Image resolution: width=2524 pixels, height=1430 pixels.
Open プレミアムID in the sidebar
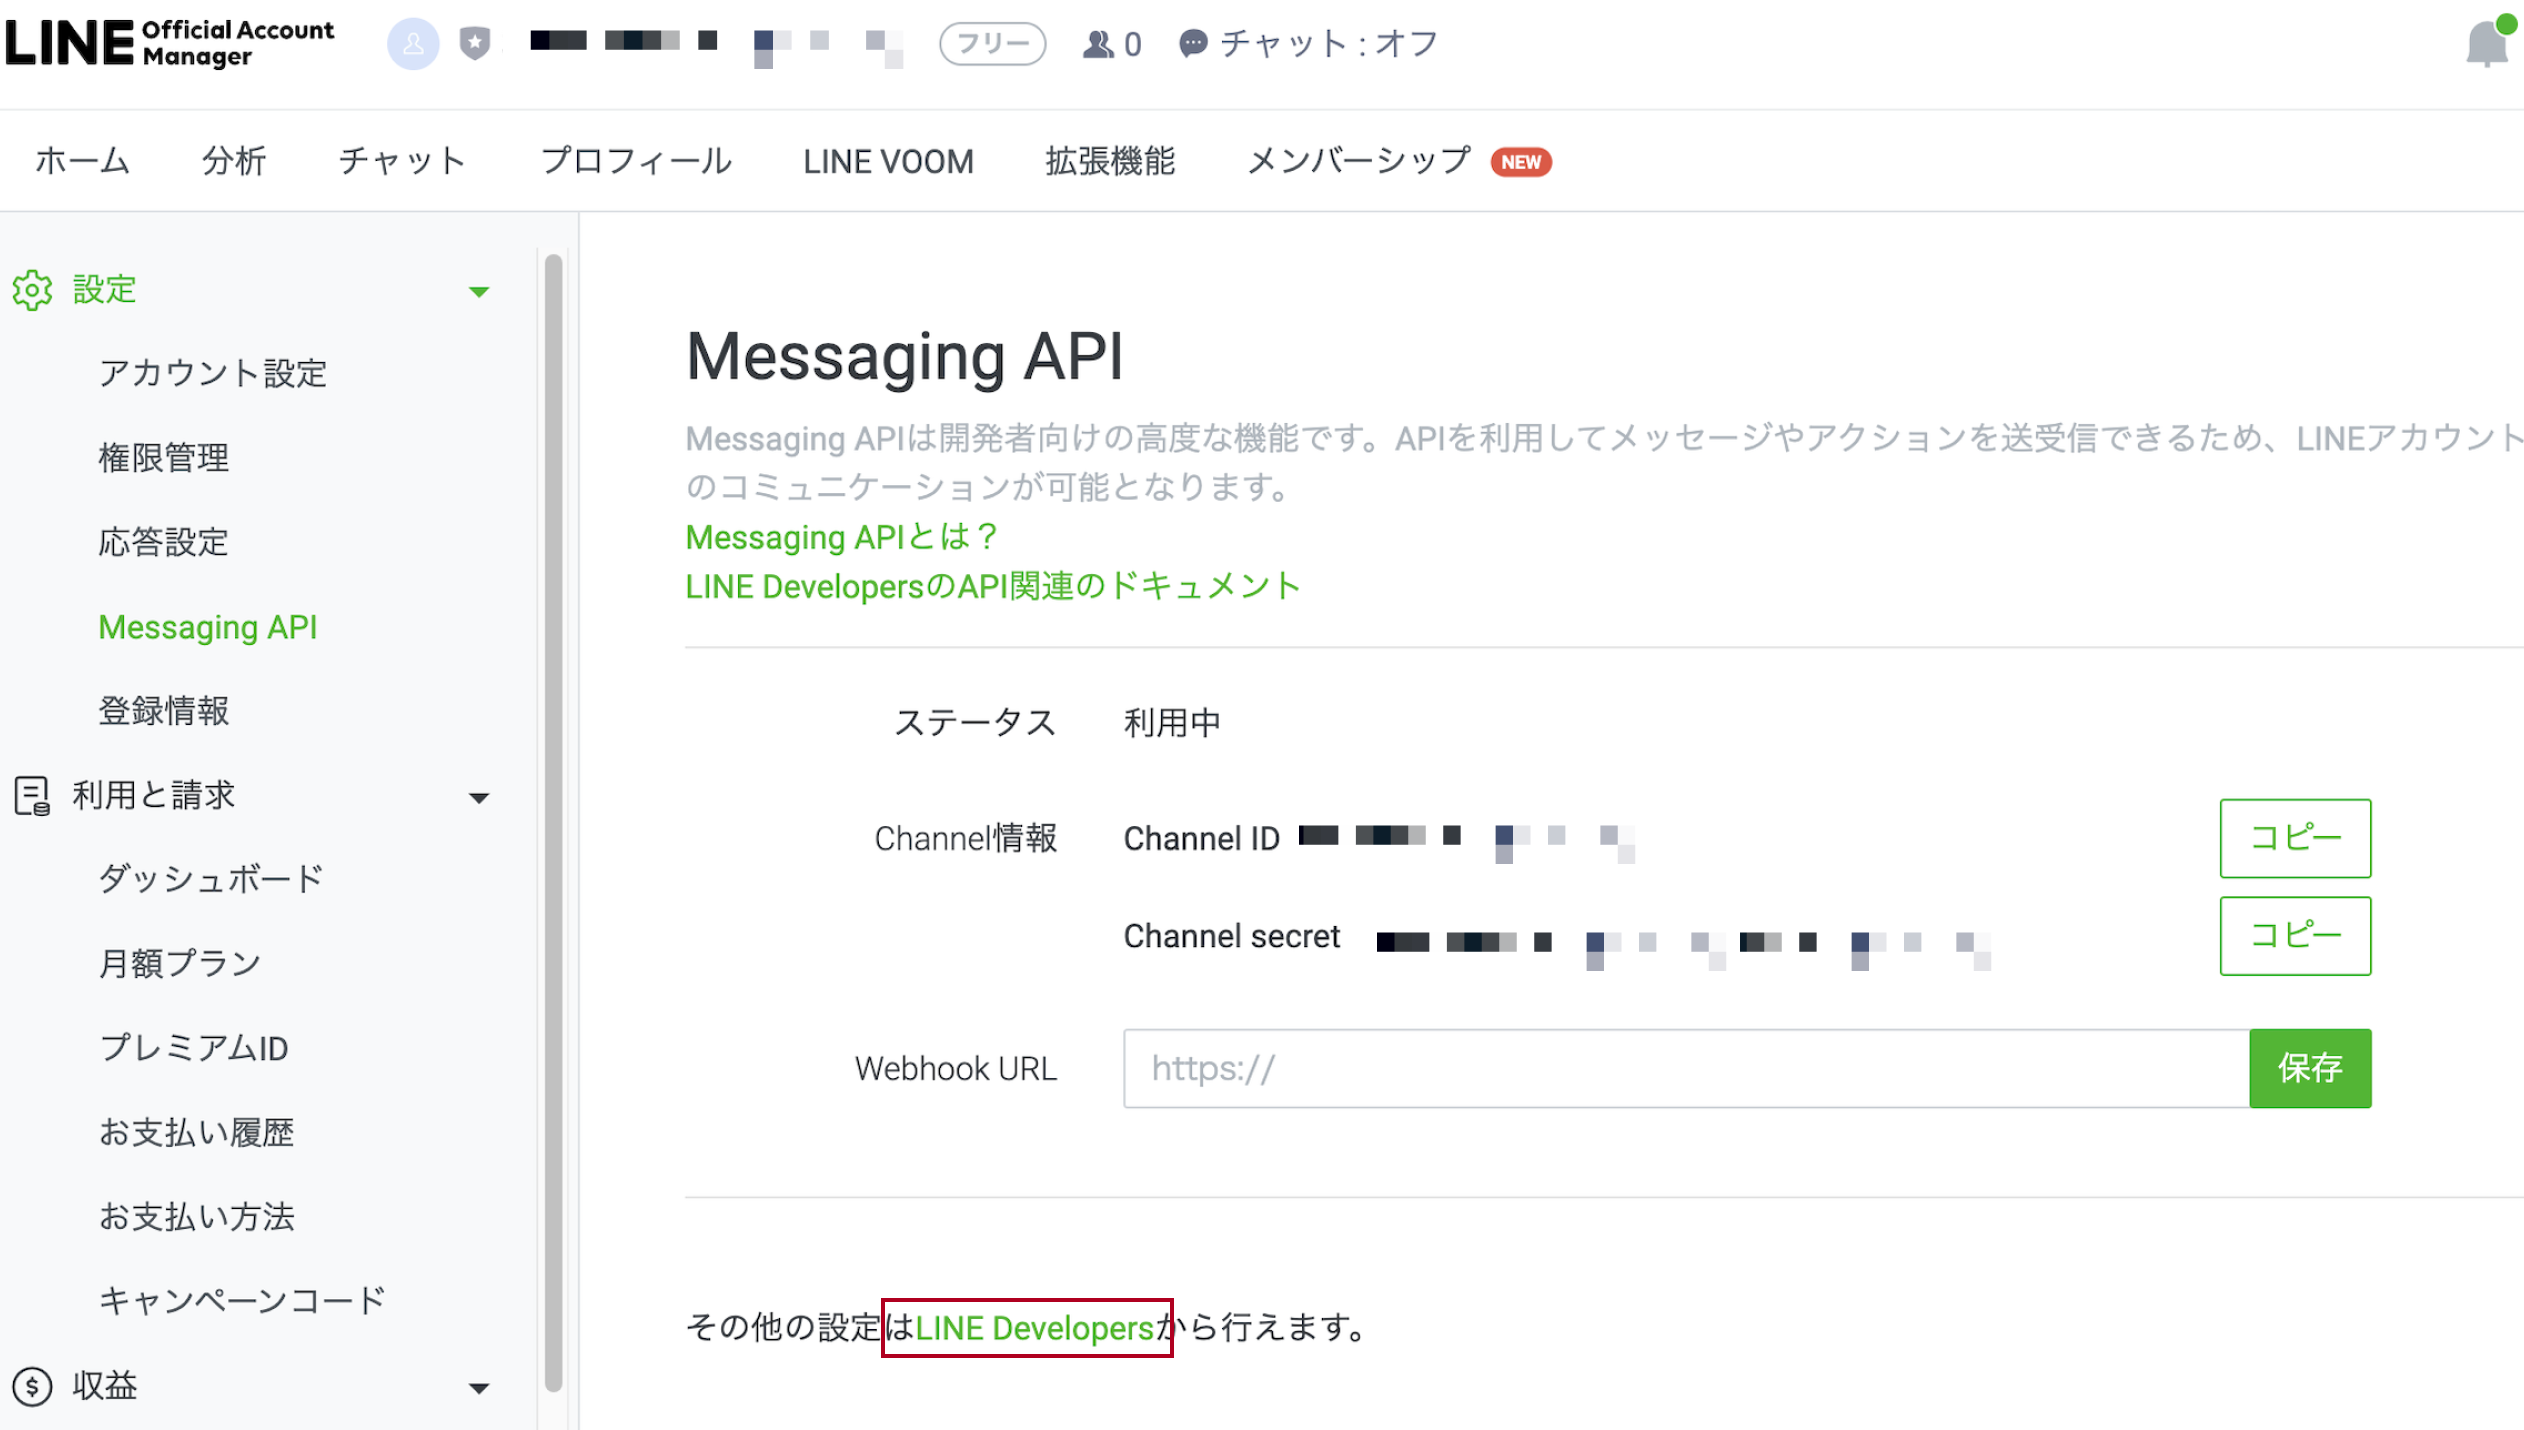[x=194, y=1048]
